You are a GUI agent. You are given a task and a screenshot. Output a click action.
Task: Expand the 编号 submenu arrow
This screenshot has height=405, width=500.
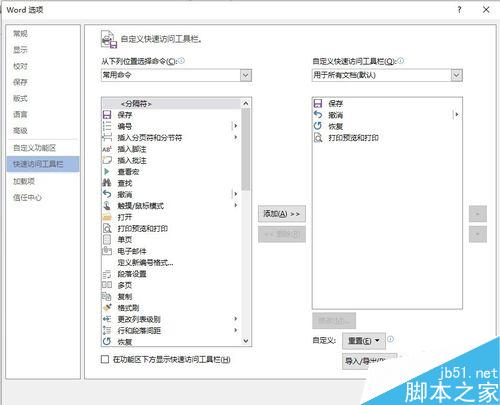pos(235,126)
